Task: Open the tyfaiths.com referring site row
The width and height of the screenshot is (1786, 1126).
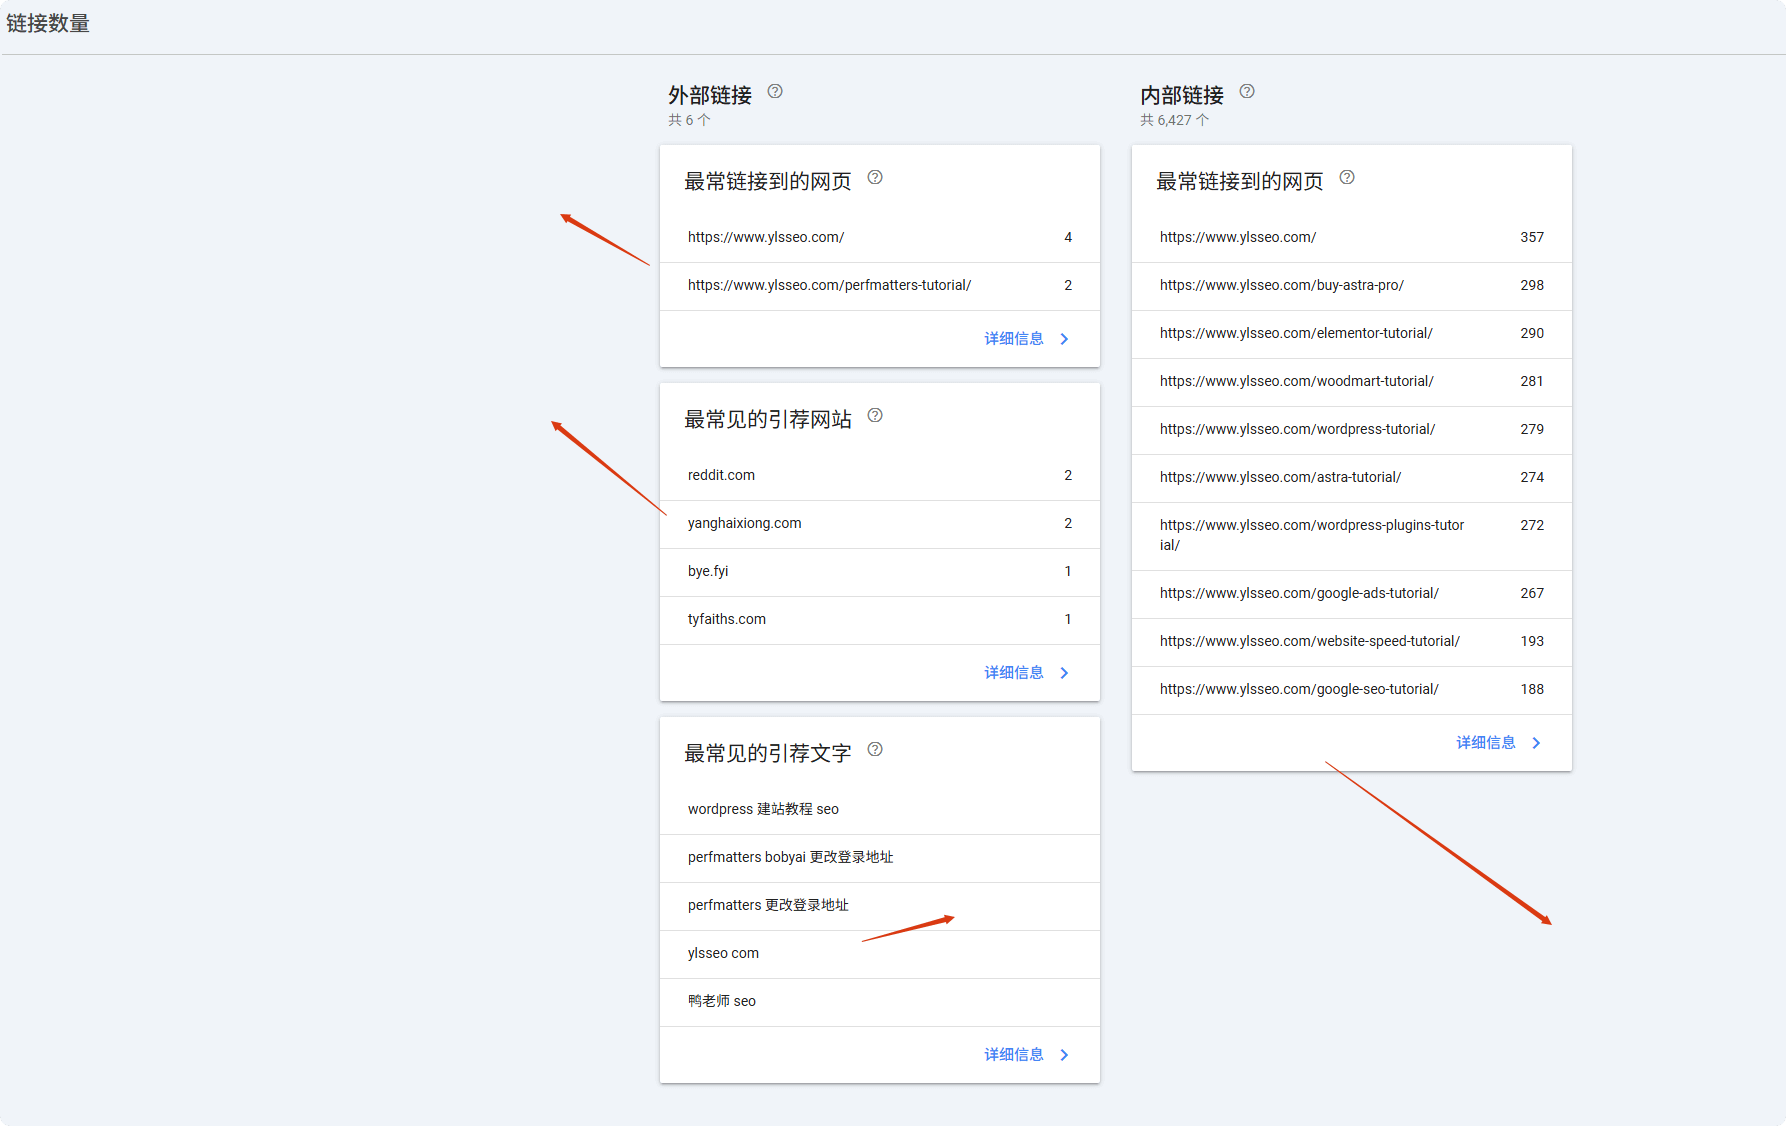Action: point(879,620)
